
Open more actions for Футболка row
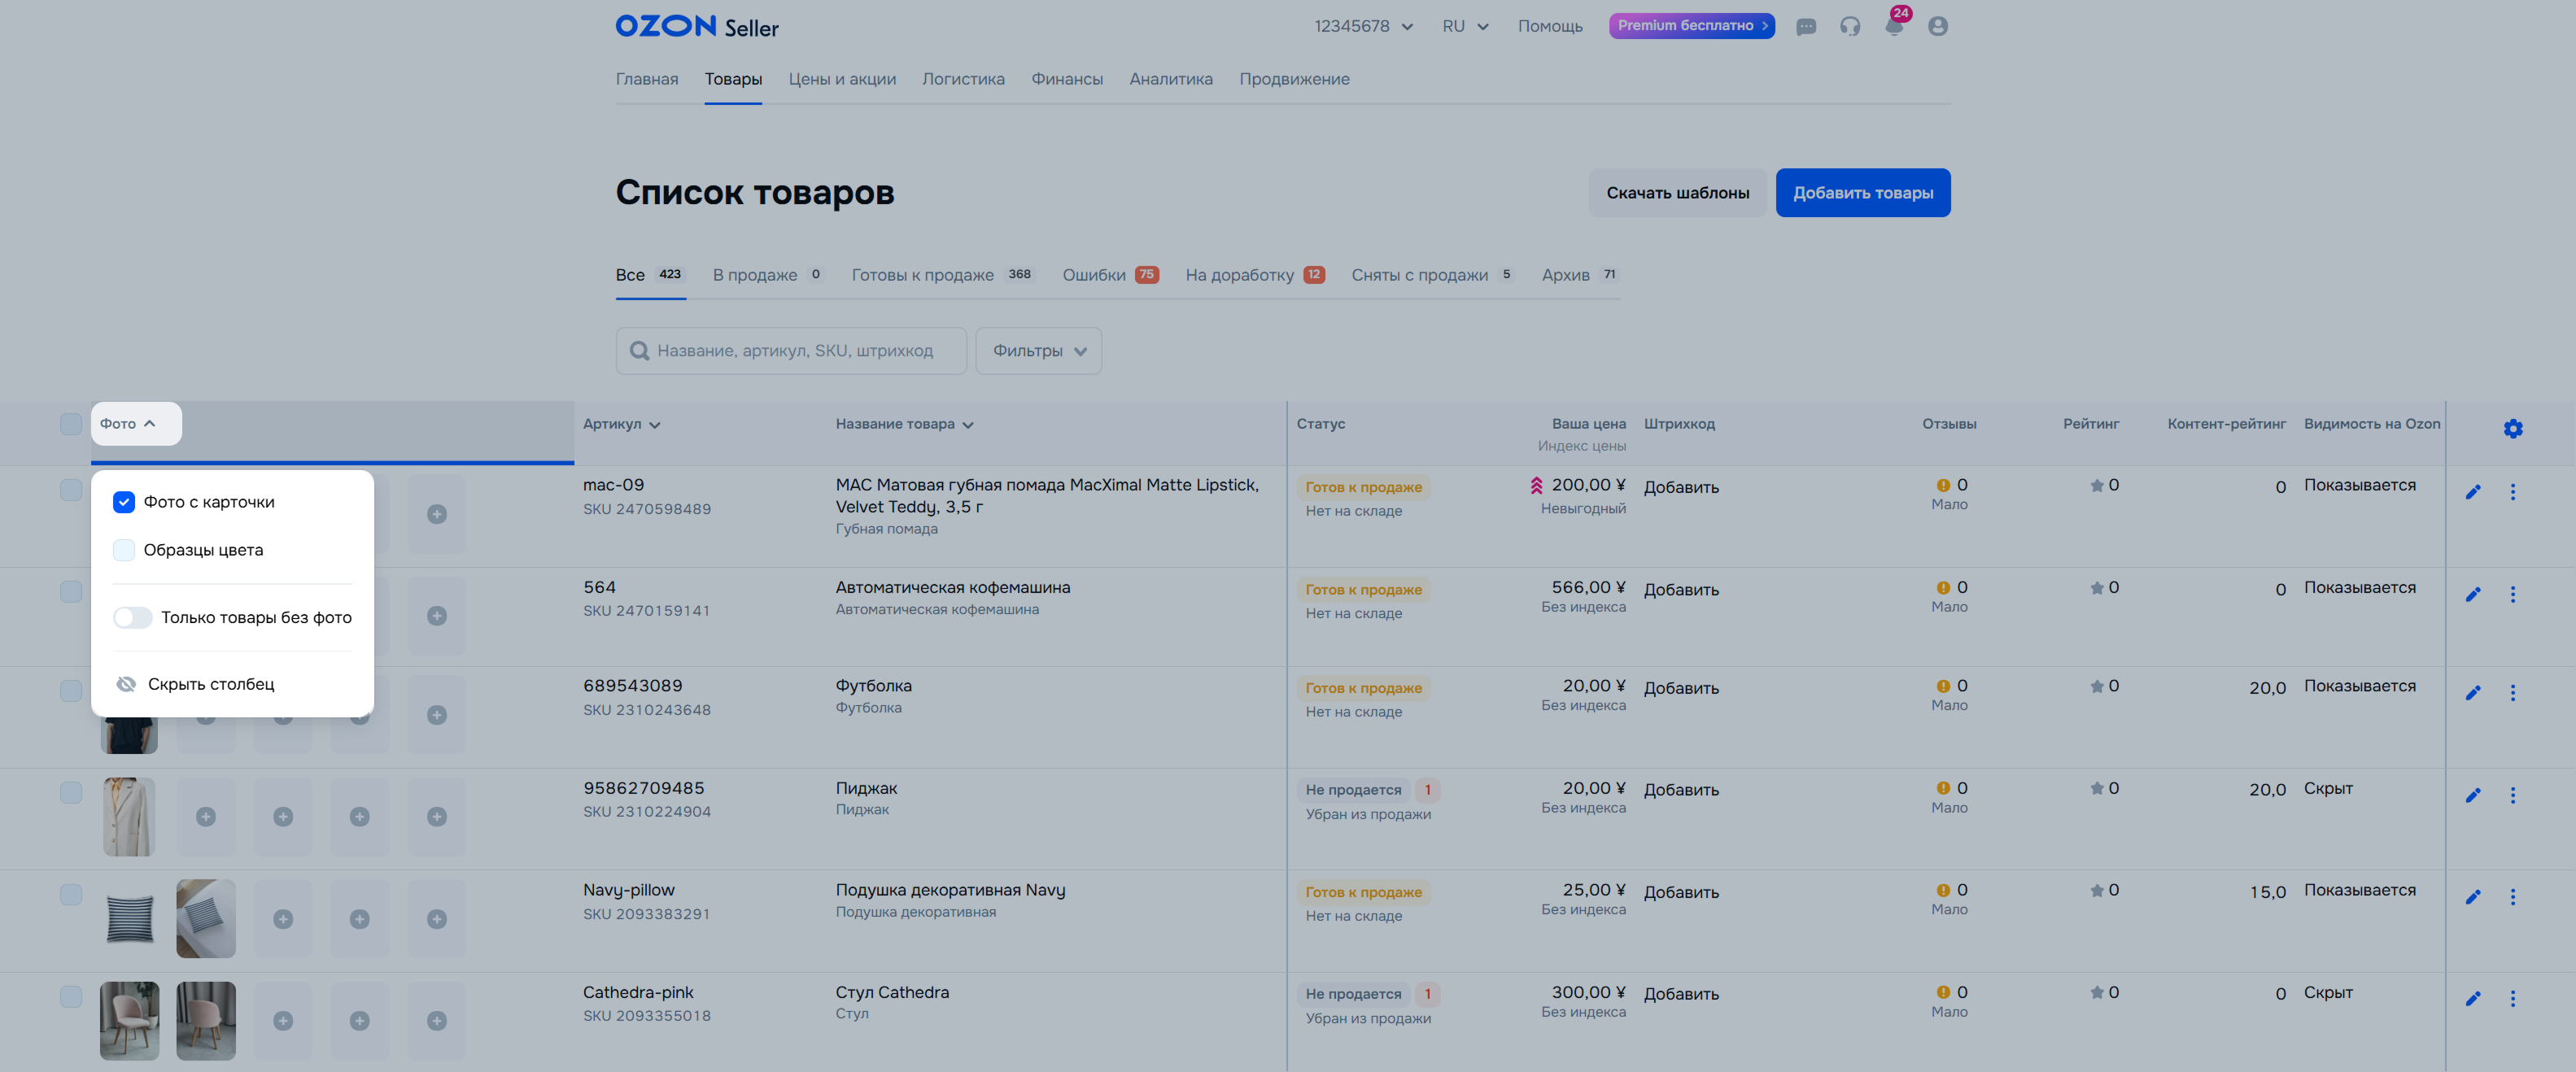pos(2513,693)
